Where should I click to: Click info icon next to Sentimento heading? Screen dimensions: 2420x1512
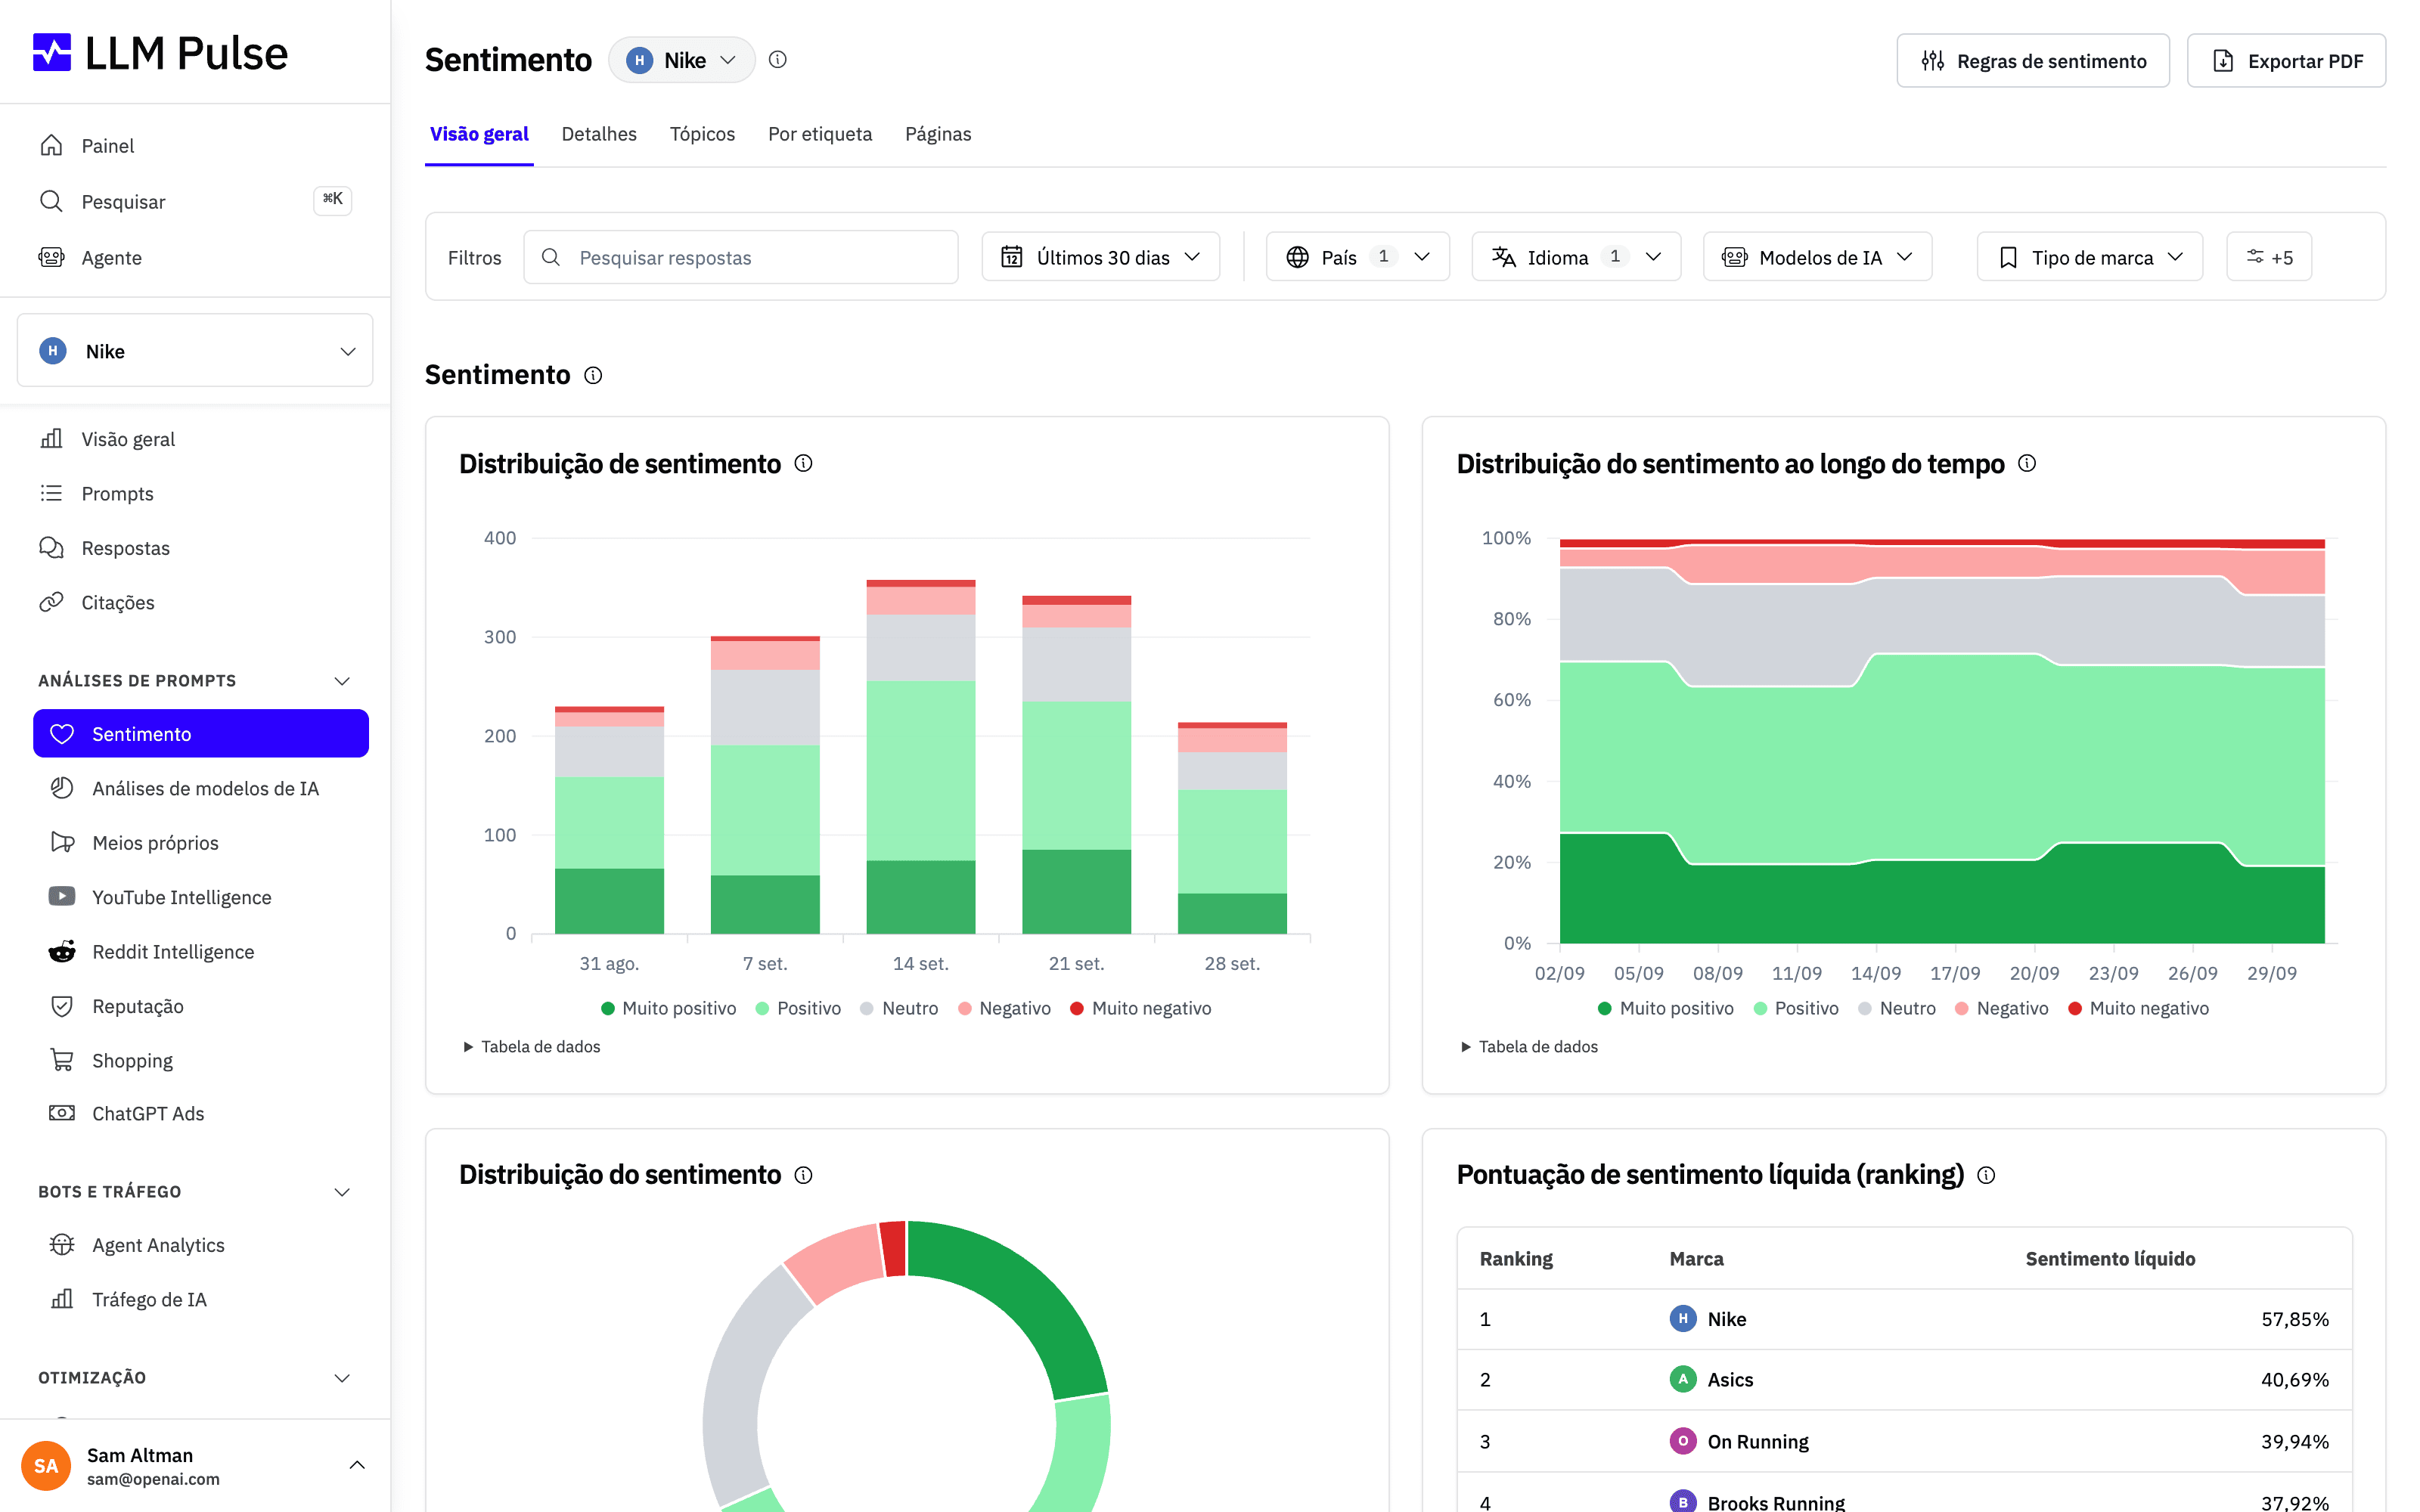[593, 375]
